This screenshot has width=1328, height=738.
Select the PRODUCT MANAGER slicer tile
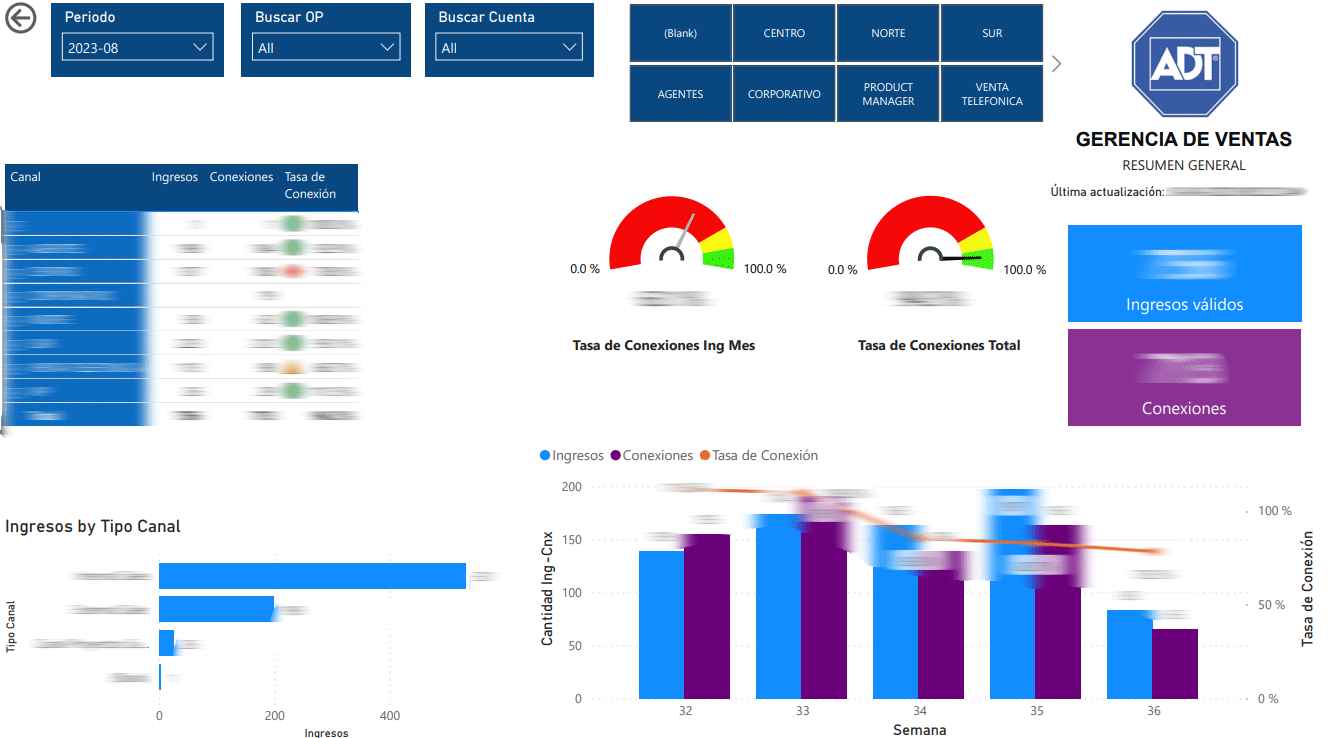pos(888,94)
